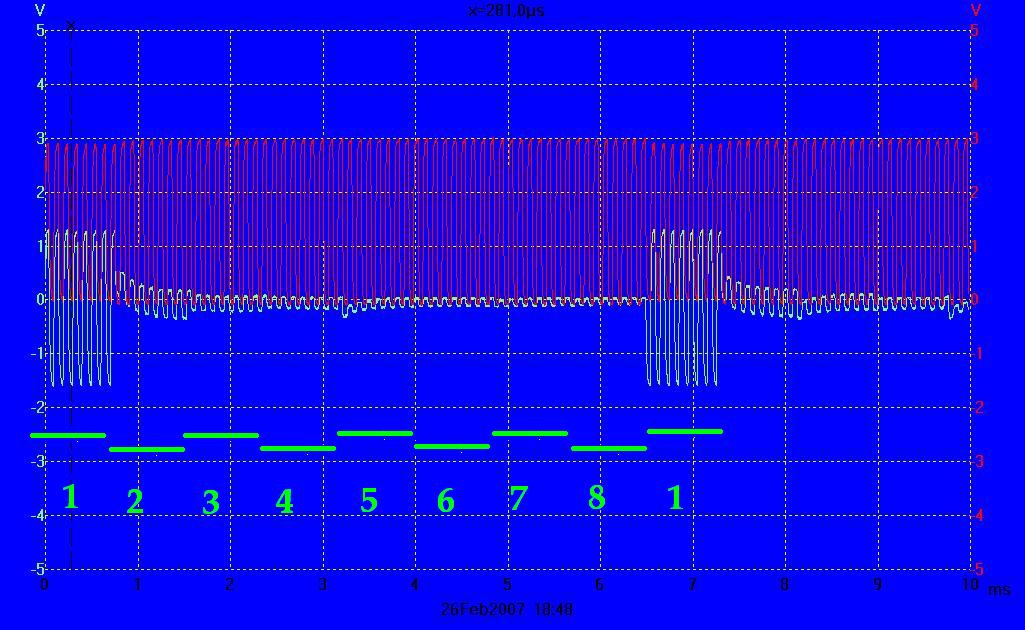The width and height of the screenshot is (1025, 630).
Task: Select the green number 2 label
Action: point(135,501)
